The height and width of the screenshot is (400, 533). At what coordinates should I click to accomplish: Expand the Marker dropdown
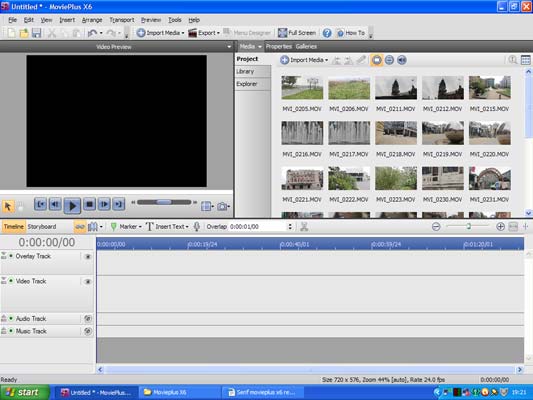(x=140, y=227)
